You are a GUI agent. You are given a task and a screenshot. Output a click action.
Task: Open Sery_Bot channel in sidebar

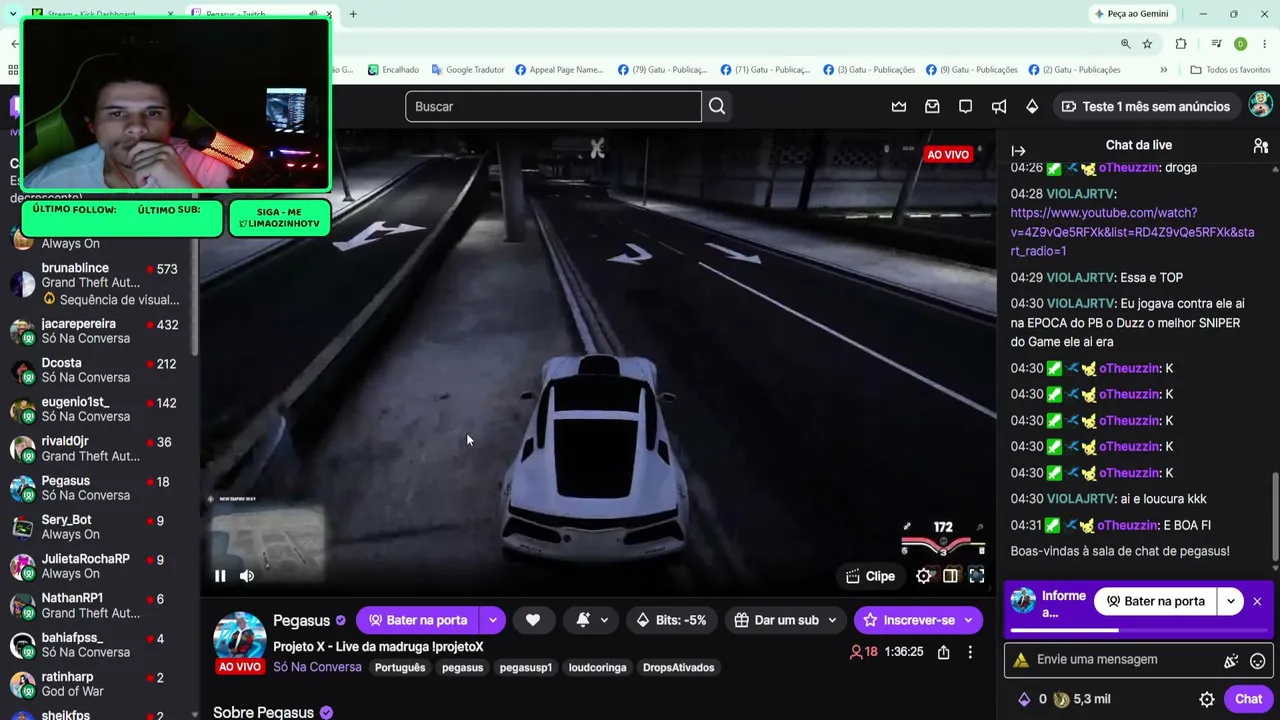click(x=98, y=527)
